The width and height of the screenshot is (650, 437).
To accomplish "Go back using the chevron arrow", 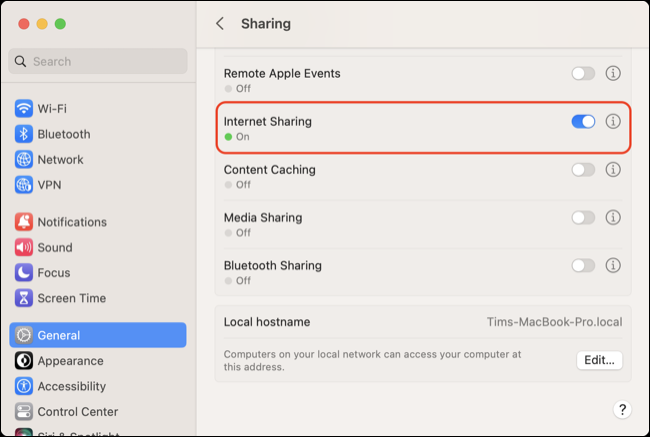I will coord(220,24).
